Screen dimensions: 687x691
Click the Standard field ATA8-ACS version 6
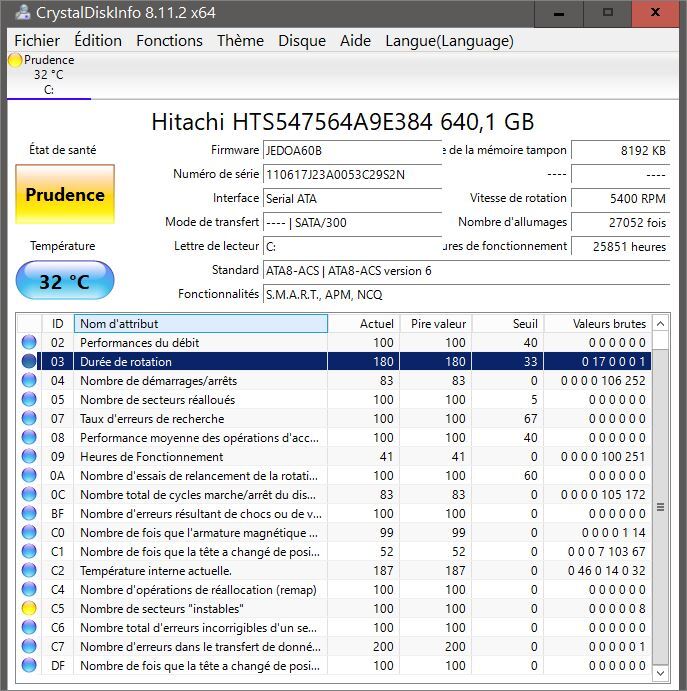click(467, 271)
